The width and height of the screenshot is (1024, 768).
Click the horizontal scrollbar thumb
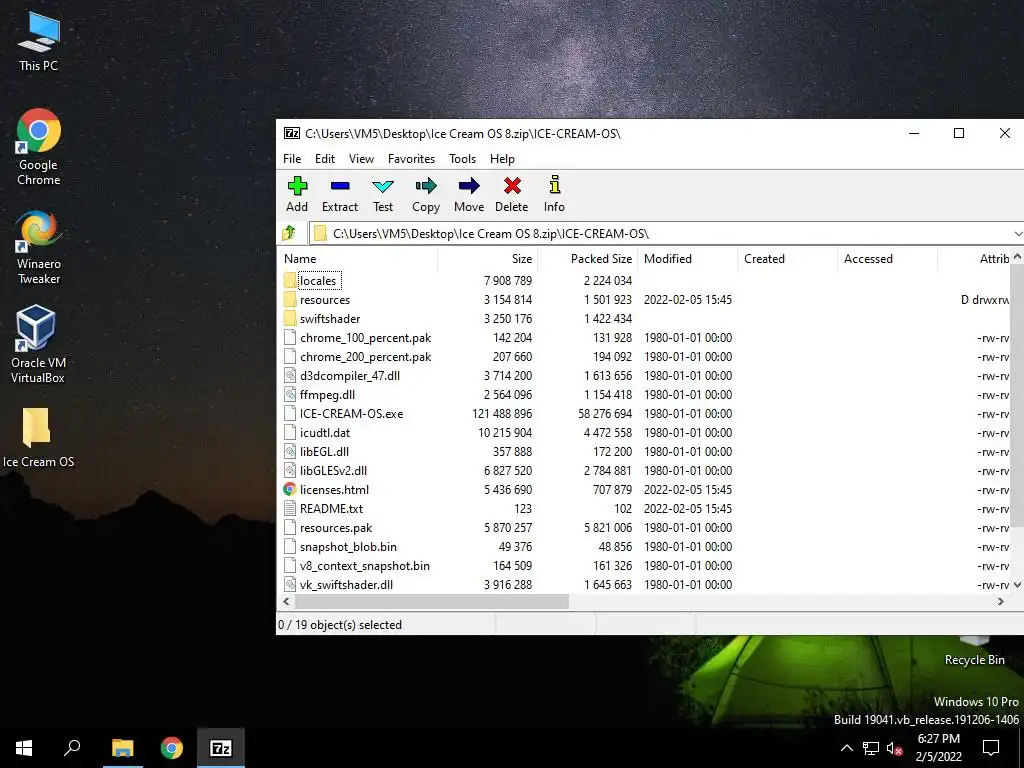click(x=432, y=601)
